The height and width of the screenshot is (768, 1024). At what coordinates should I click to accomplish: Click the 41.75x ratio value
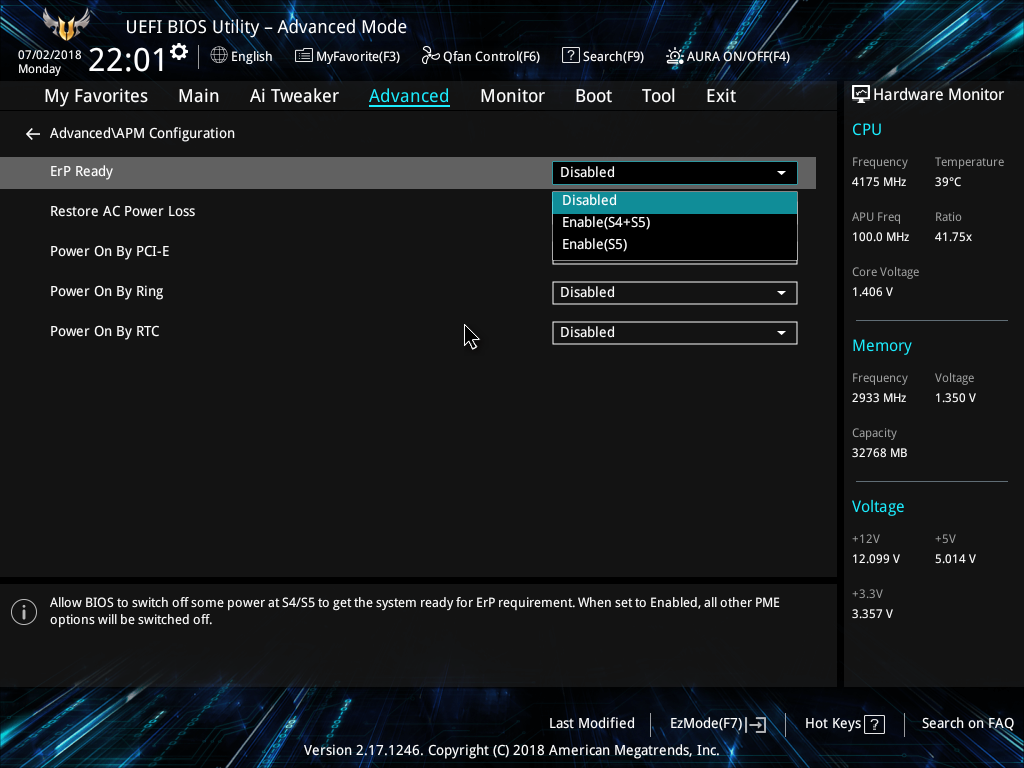(x=953, y=237)
